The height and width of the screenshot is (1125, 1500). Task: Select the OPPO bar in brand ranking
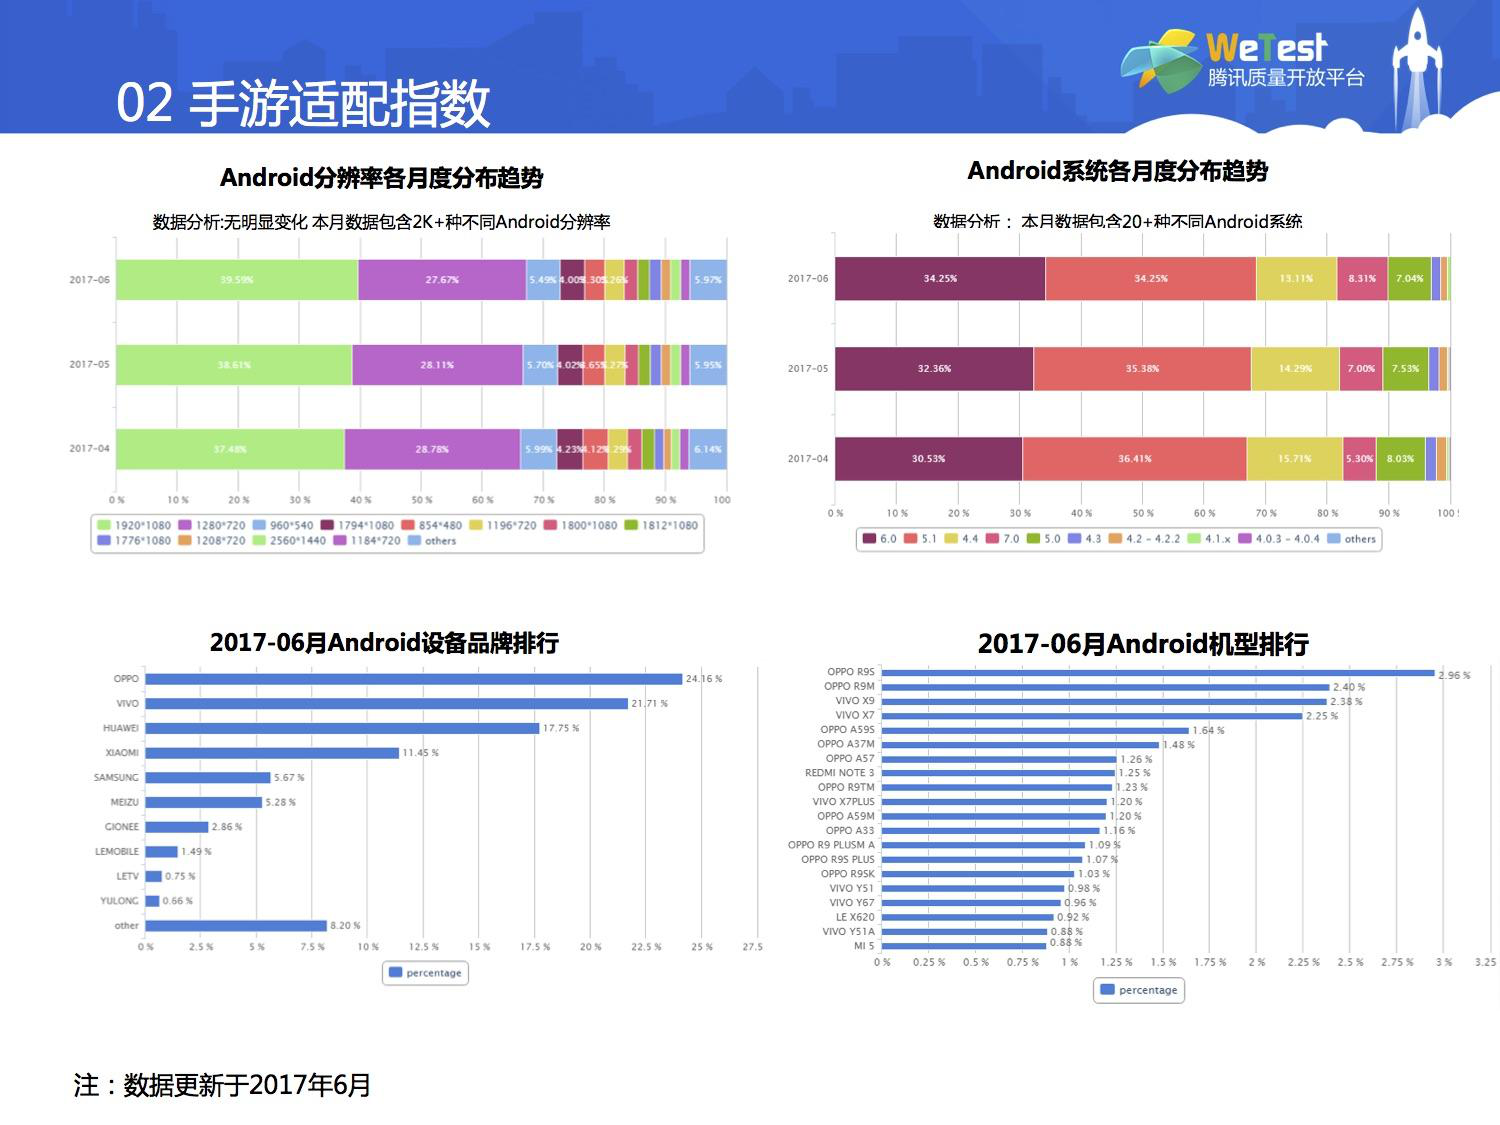click(x=413, y=679)
